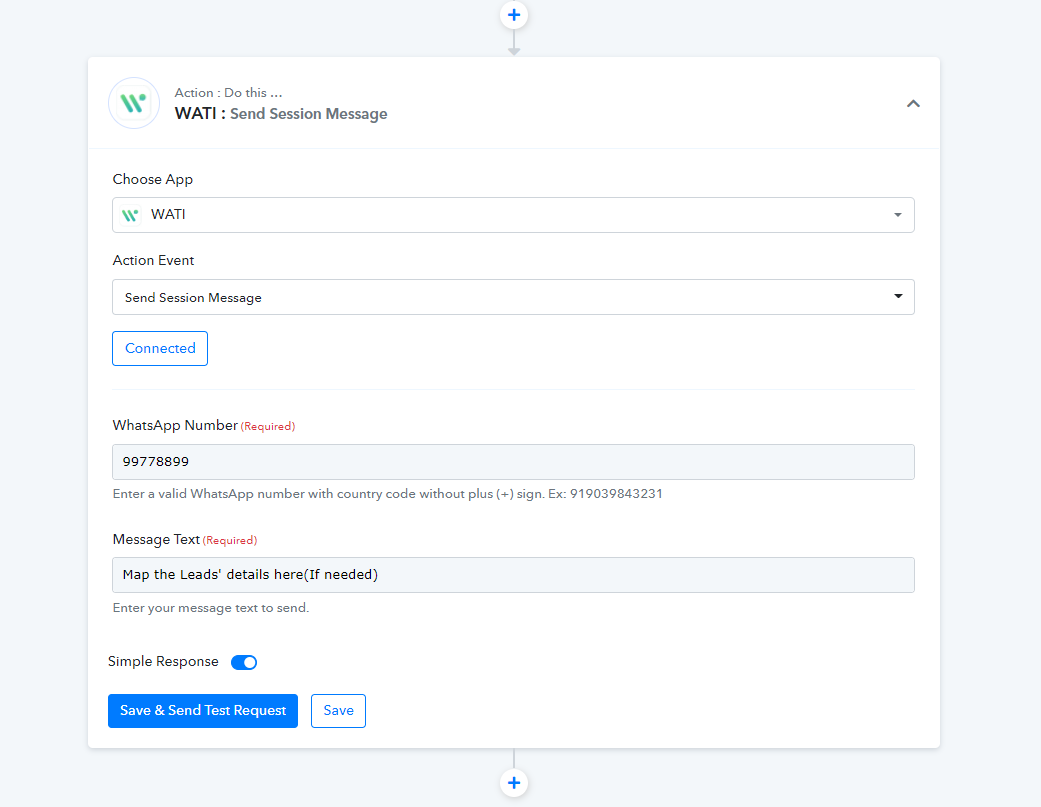Click the 'Message Text' label
Image resolution: width=1041 pixels, height=807 pixels.
click(x=156, y=539)
